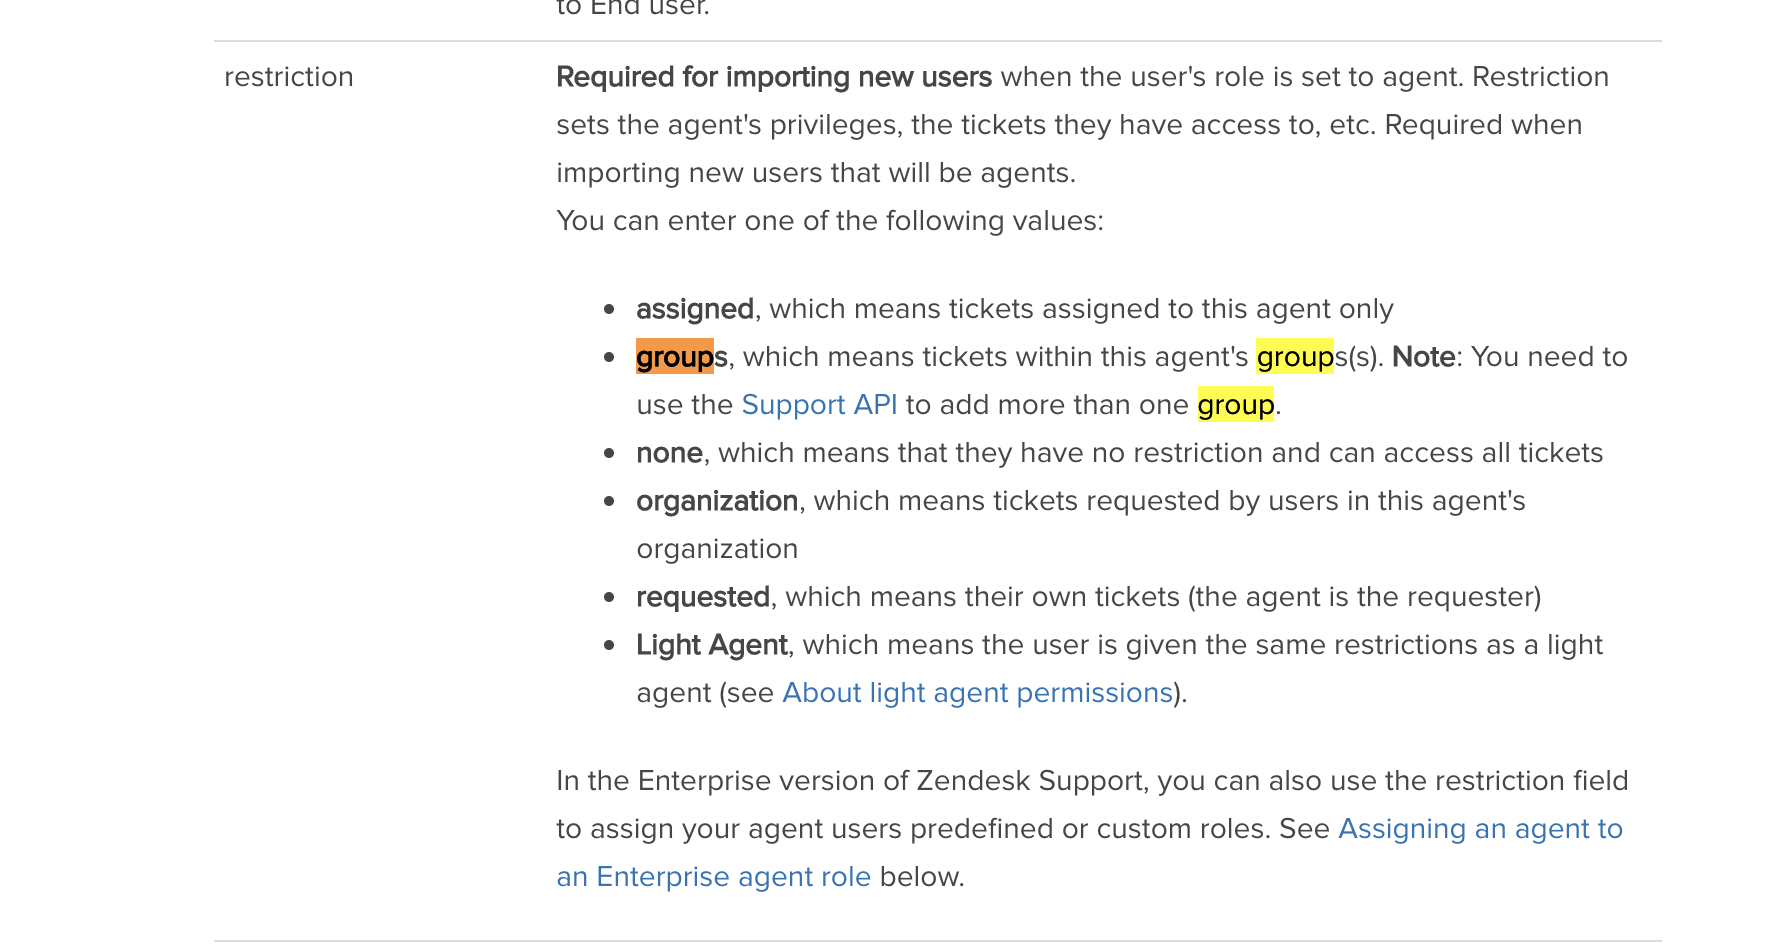
Task: Follow the "Assigning an agent to" link
Action: (x=1480, y=829)
